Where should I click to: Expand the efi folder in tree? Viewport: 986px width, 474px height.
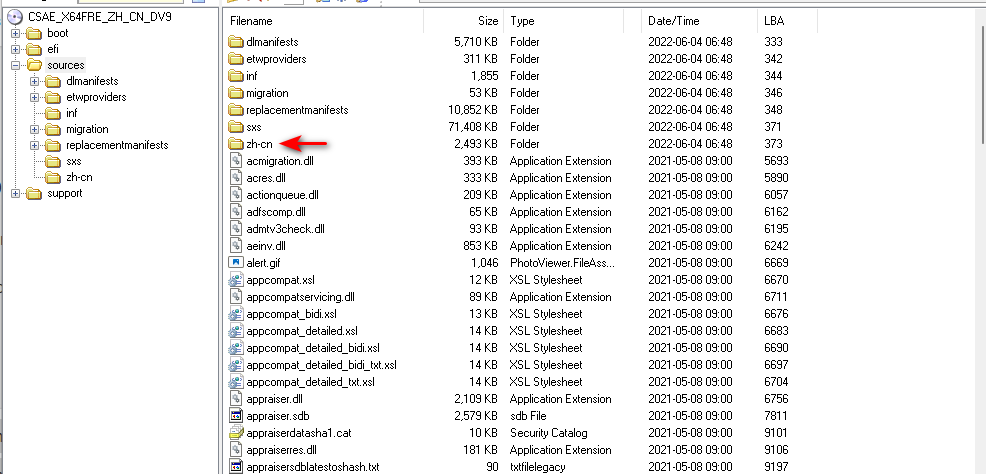[x=16, y=49]
